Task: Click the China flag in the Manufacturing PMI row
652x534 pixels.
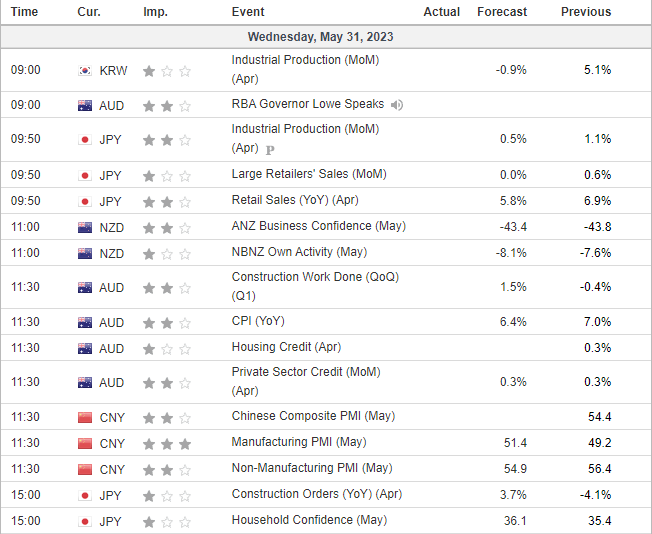Action: pos(85,444)
